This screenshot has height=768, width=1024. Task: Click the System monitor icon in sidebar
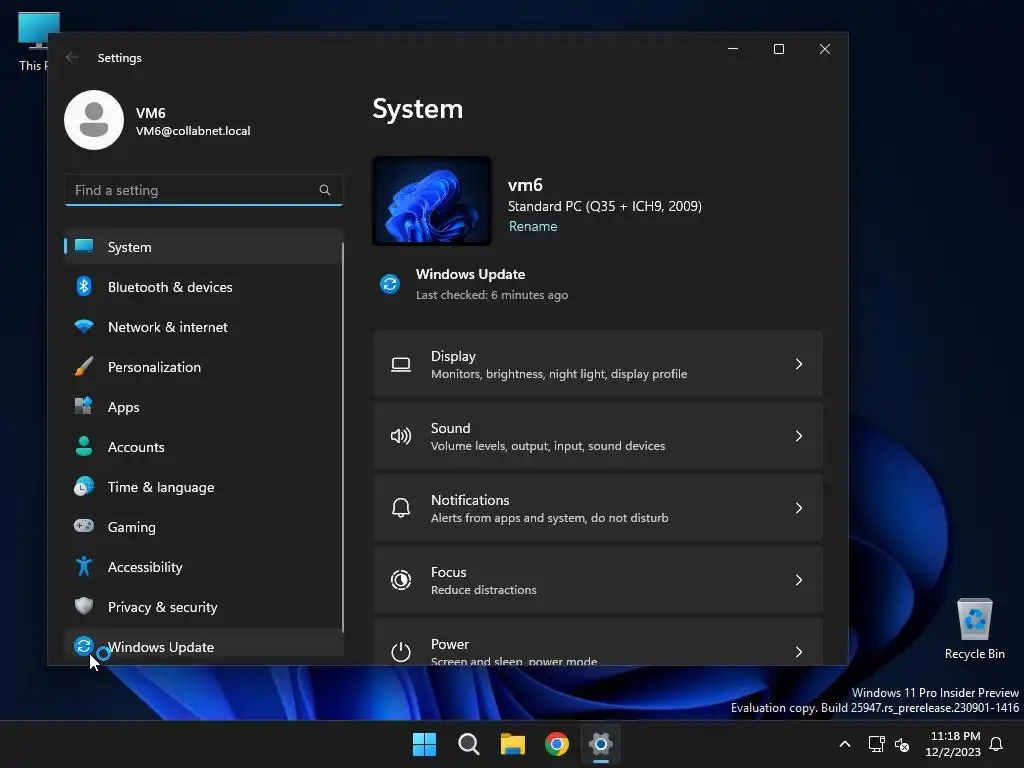click(x=84, y=246)
